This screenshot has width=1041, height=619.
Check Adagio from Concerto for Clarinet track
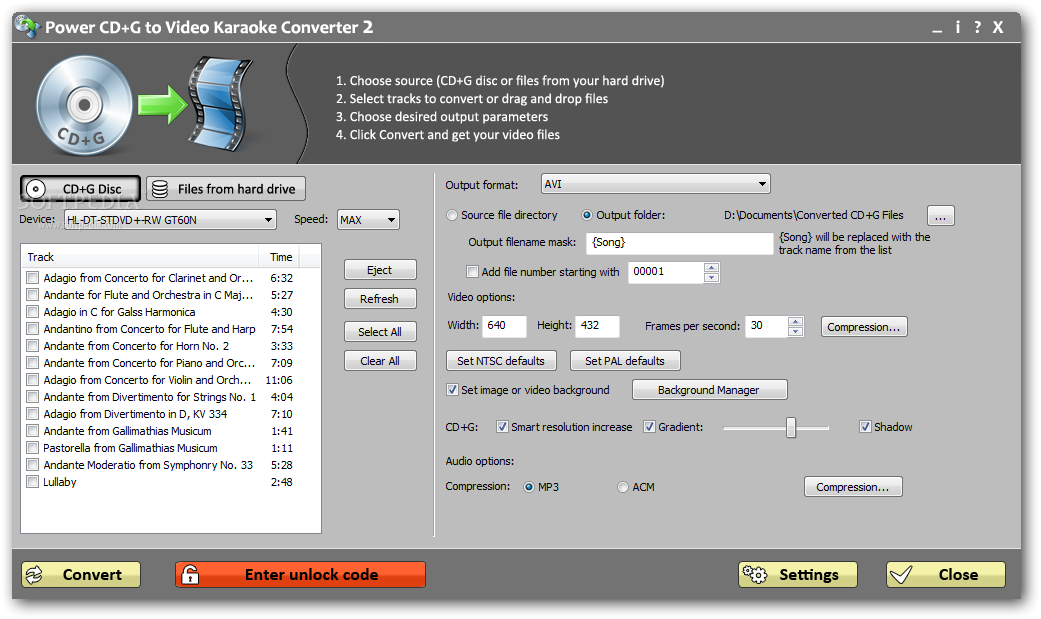pyautogui.click(x=33, y=278)
